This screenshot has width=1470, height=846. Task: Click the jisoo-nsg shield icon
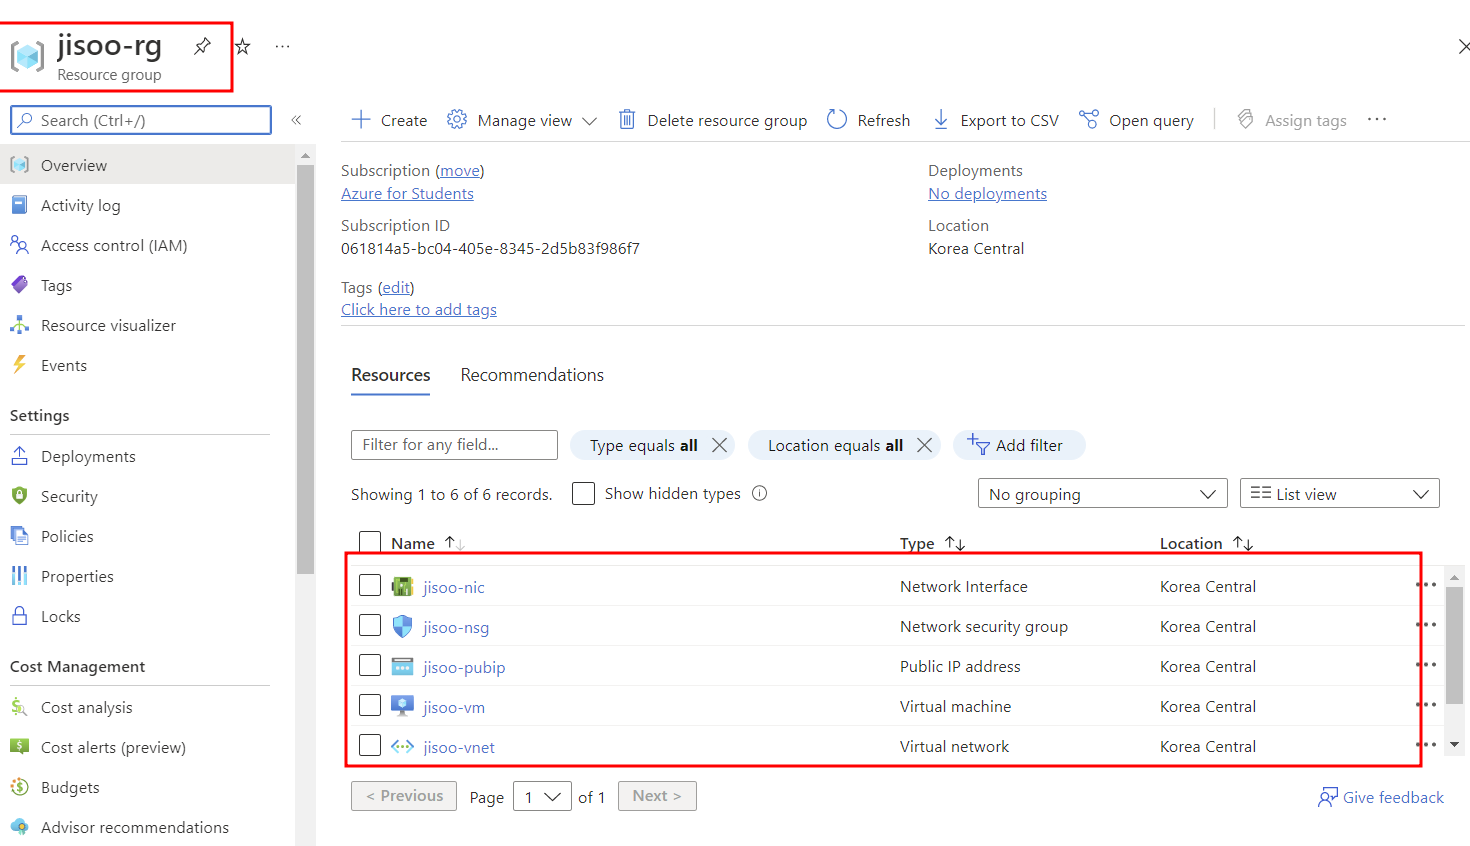point(402,627)
